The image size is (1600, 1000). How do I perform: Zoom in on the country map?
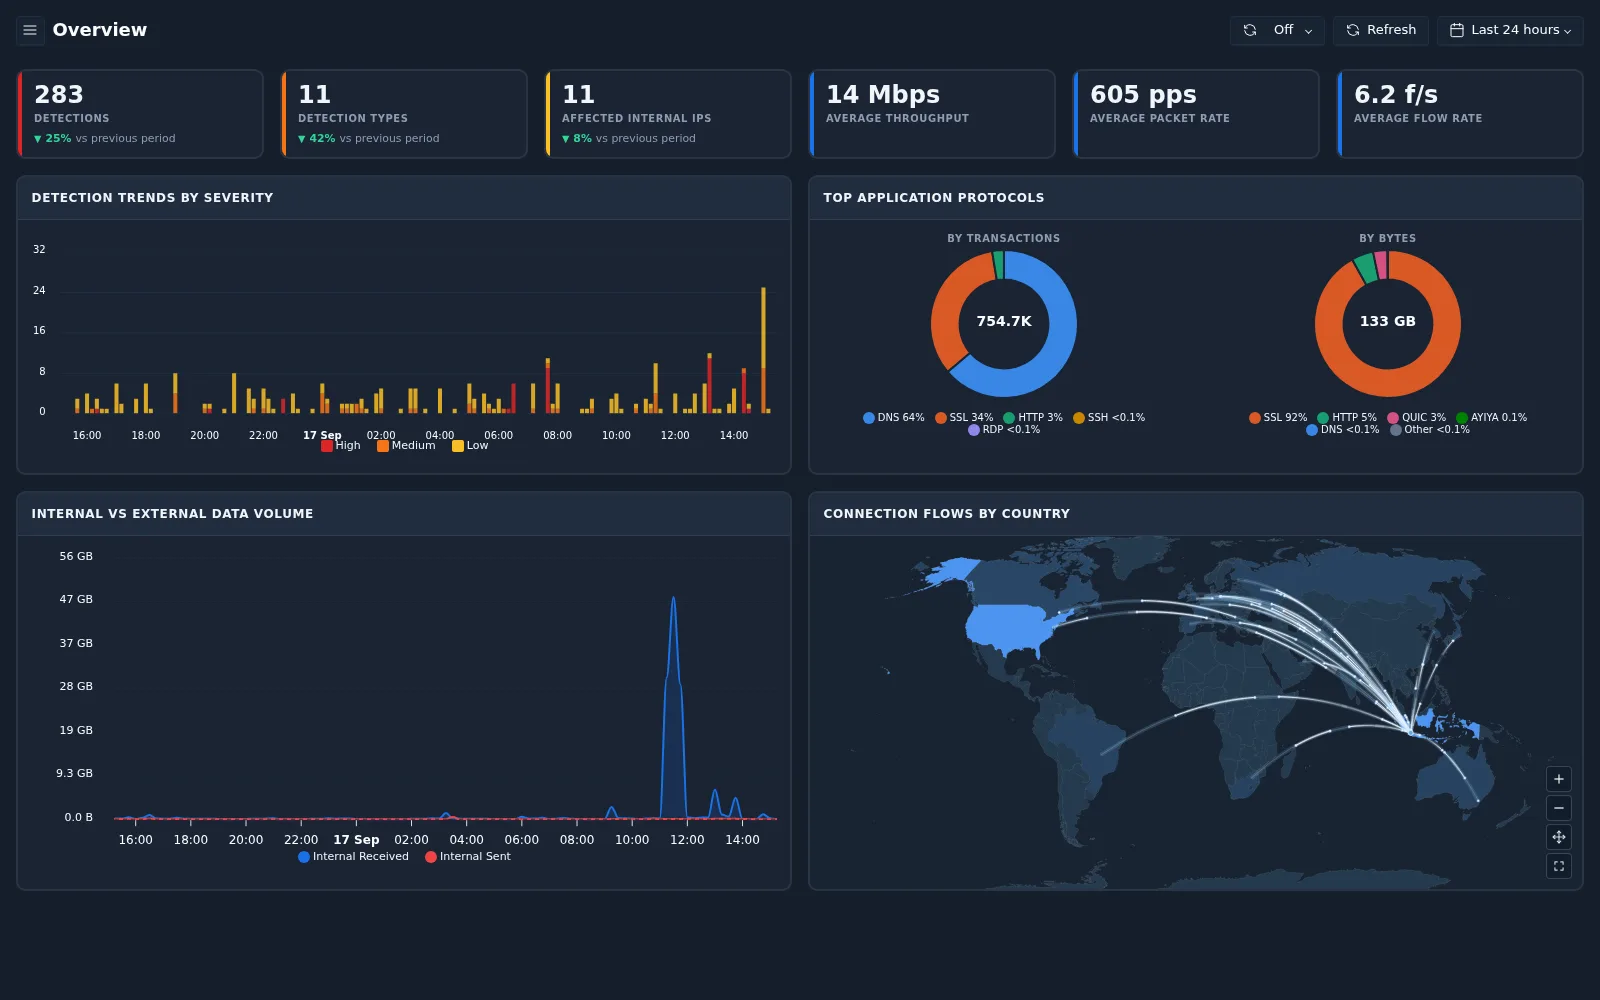1559,779
